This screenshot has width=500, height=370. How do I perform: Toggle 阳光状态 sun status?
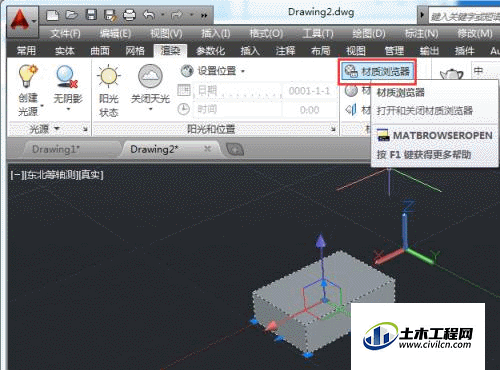click(x=109, y=91)
